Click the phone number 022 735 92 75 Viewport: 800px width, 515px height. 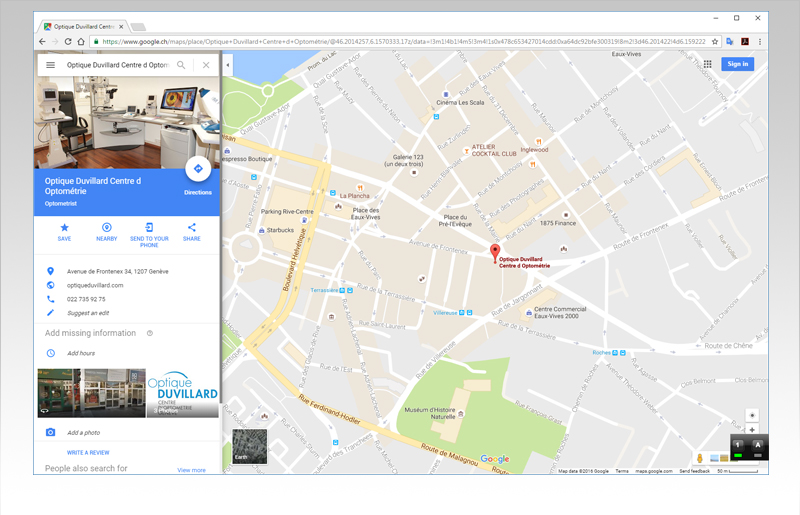(86, 299)
